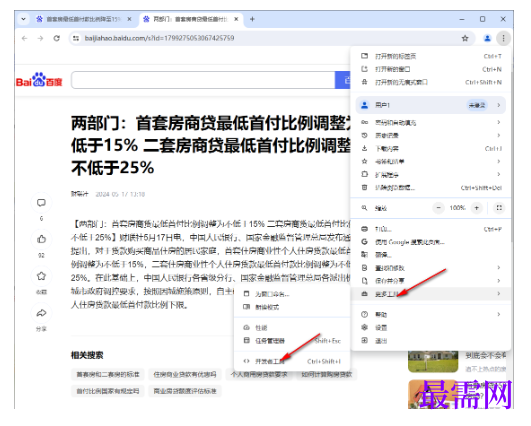Go forward with the forward arrow
The image size is (531, 426).
40,38
